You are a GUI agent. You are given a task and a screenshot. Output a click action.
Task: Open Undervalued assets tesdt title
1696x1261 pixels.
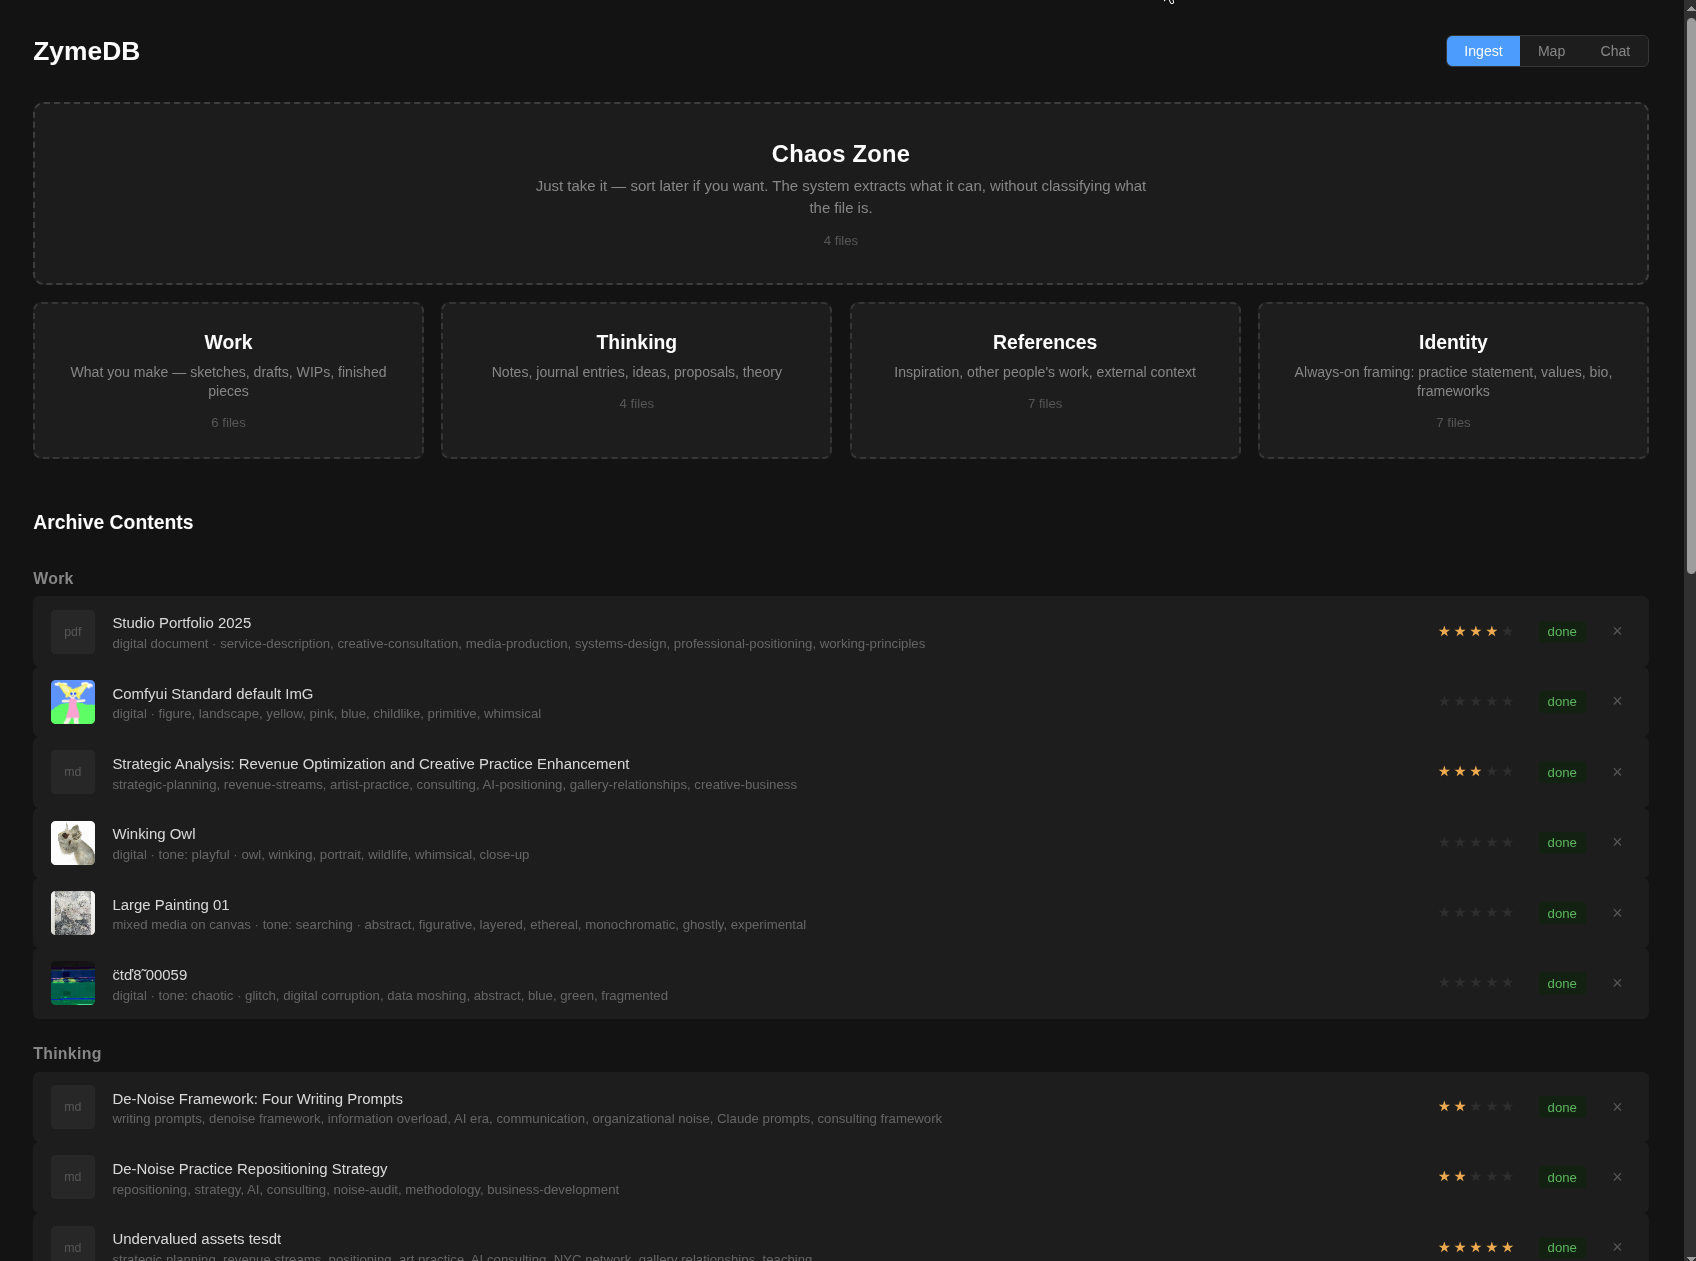point(197,1239)
